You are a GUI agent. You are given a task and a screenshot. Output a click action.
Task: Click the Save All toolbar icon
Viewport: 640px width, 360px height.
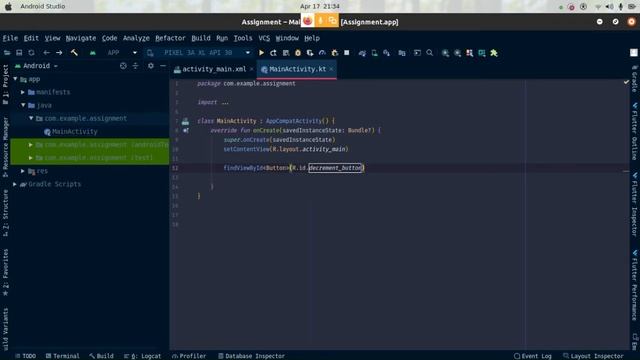[x=19, y=53]
